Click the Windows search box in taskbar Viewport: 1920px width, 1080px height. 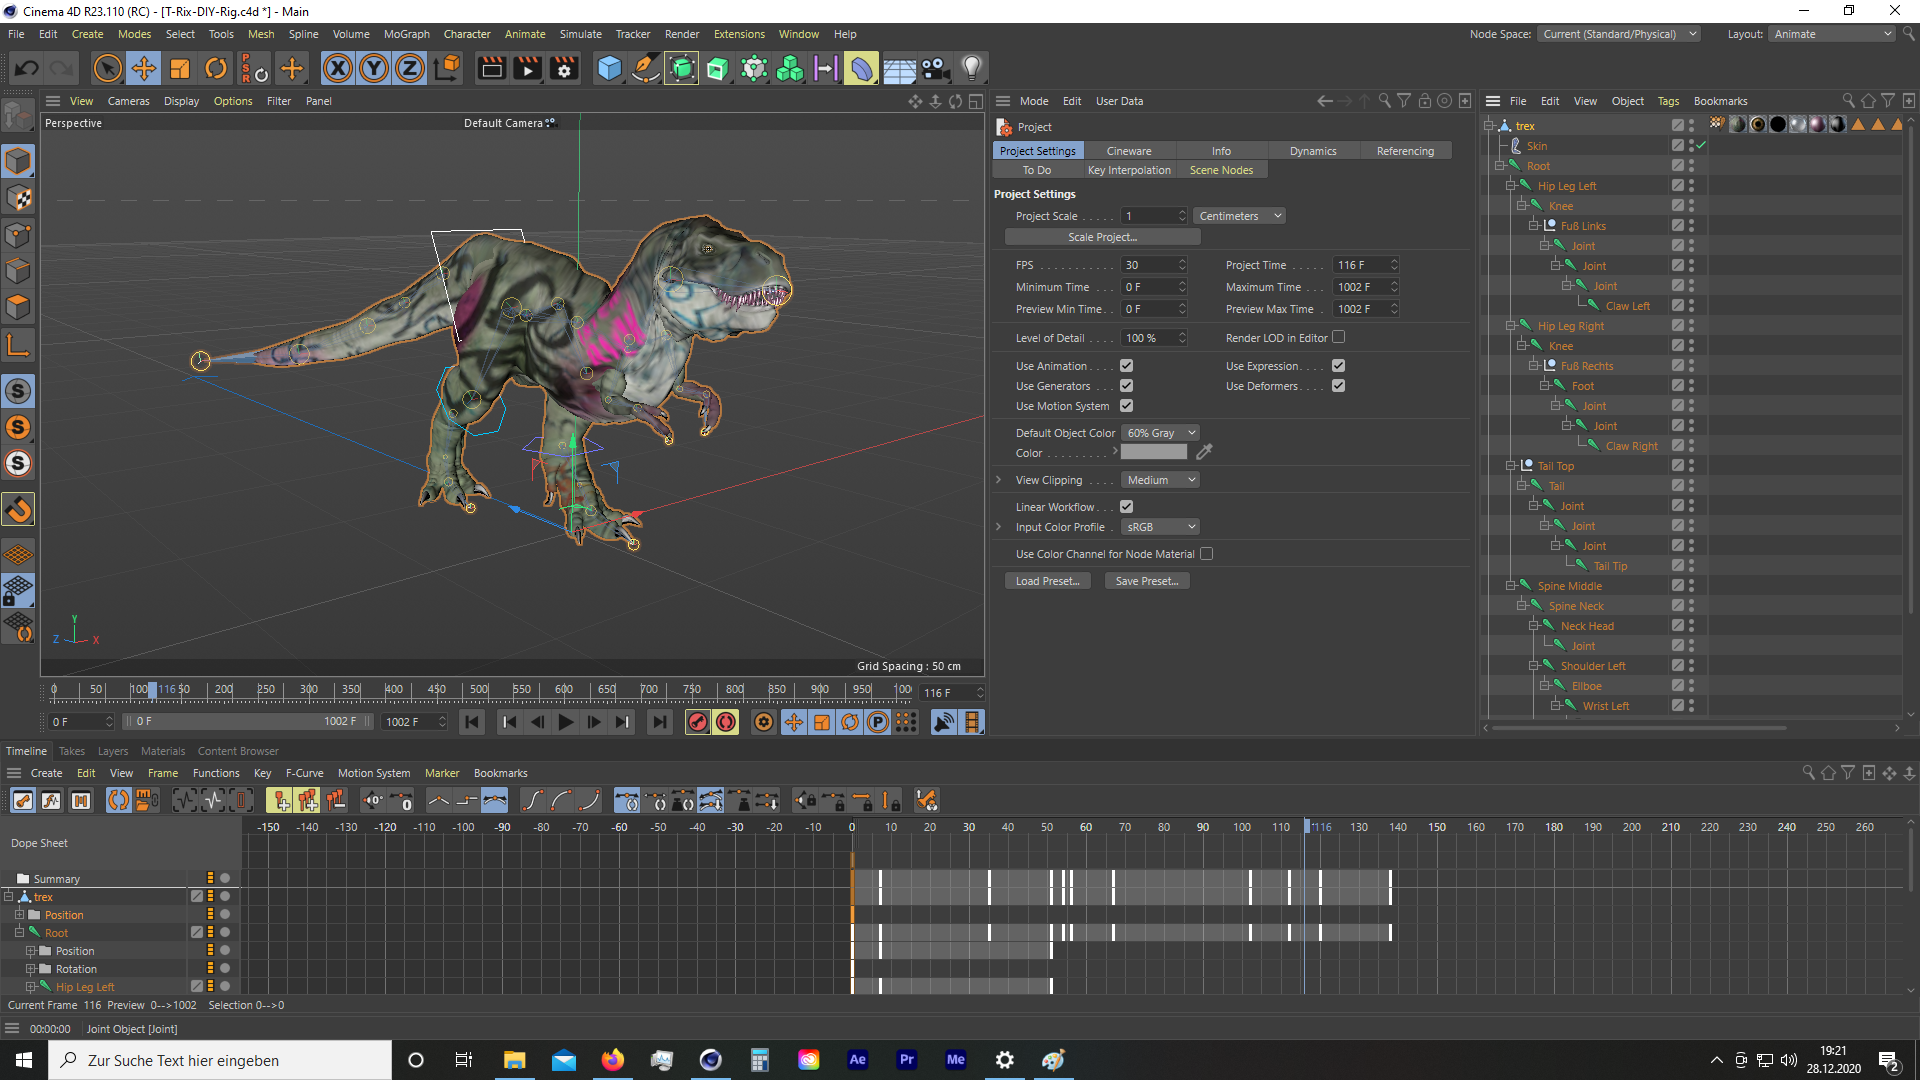point(220,1060)
